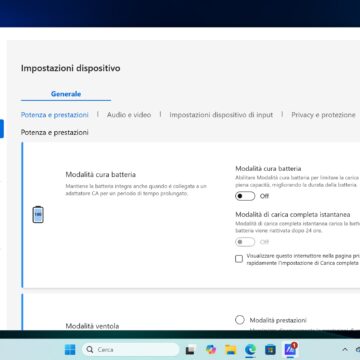Jump to Potenza e prestazioni section link
Viewport: 360px width, 360px height.
55,115
